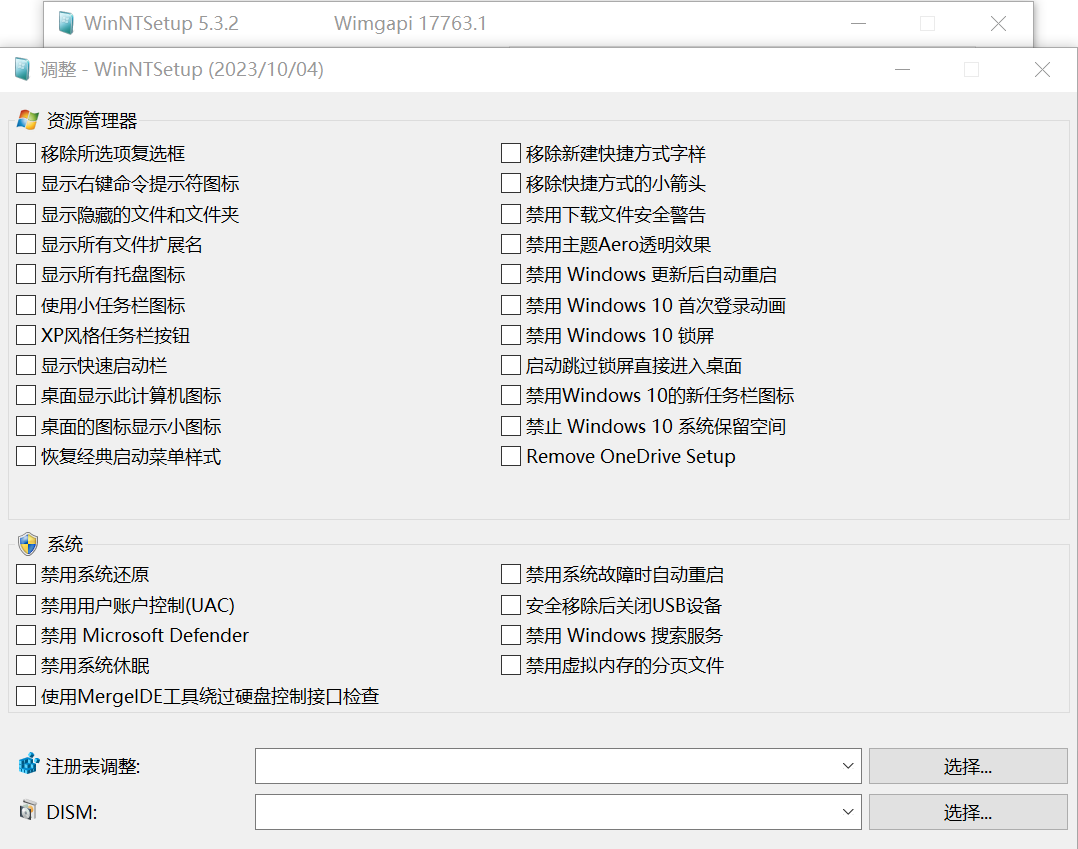Check 禁用 Windows 搜索服务 option
The image size is (1078, 849).
[511, 635]
